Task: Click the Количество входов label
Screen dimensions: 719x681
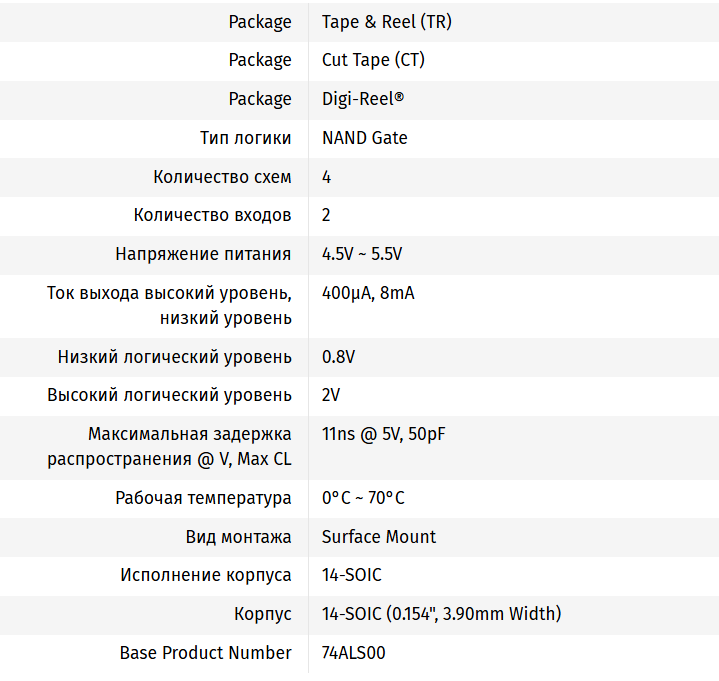Action: (x=212, y=215)
